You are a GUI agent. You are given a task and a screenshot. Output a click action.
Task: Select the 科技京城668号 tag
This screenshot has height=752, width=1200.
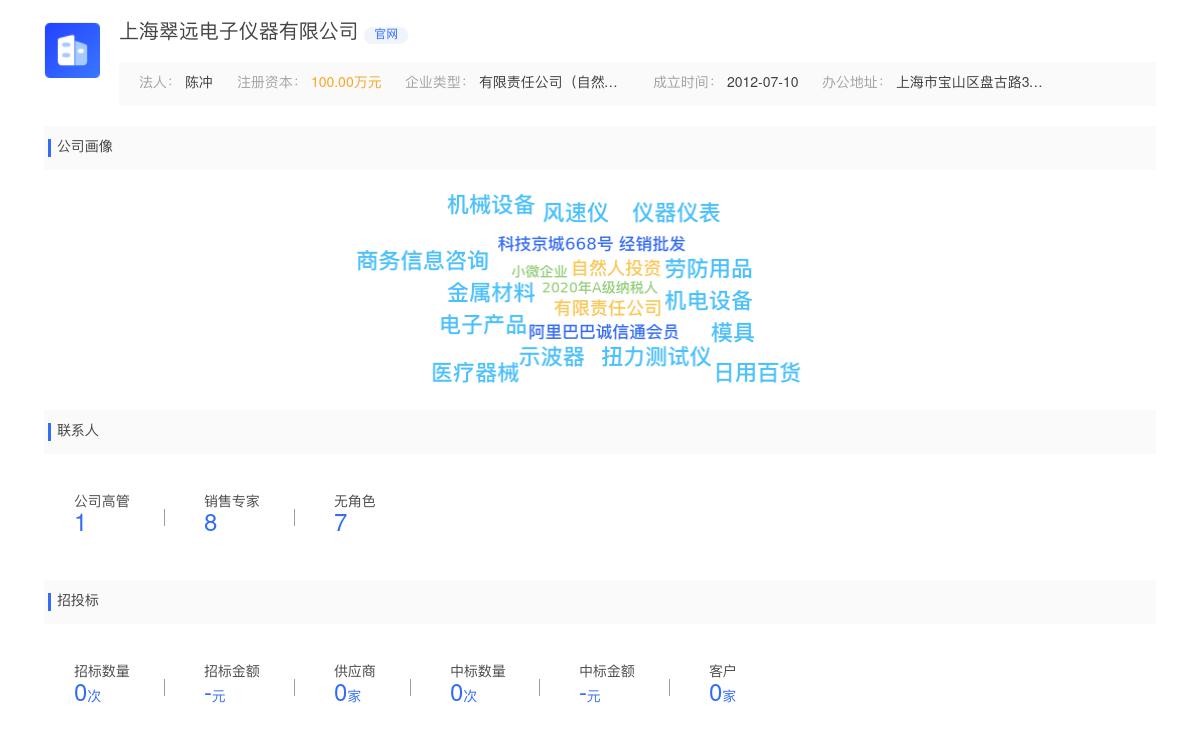tap(555, 244)
